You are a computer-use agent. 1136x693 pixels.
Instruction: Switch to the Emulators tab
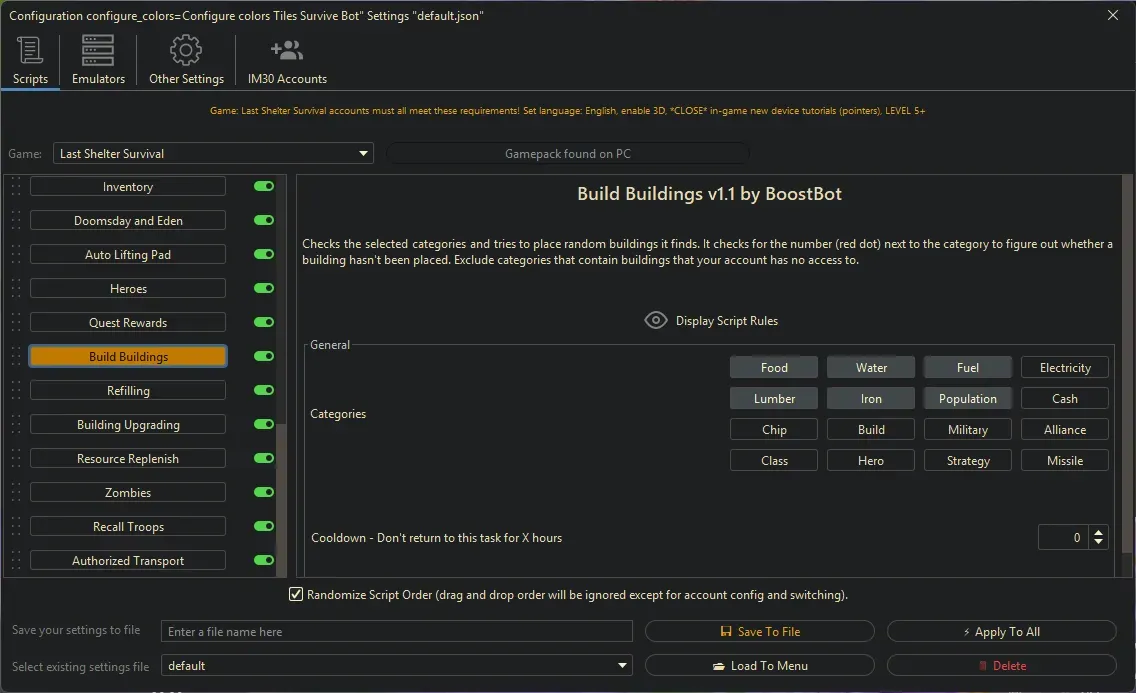tap(98, 60)
